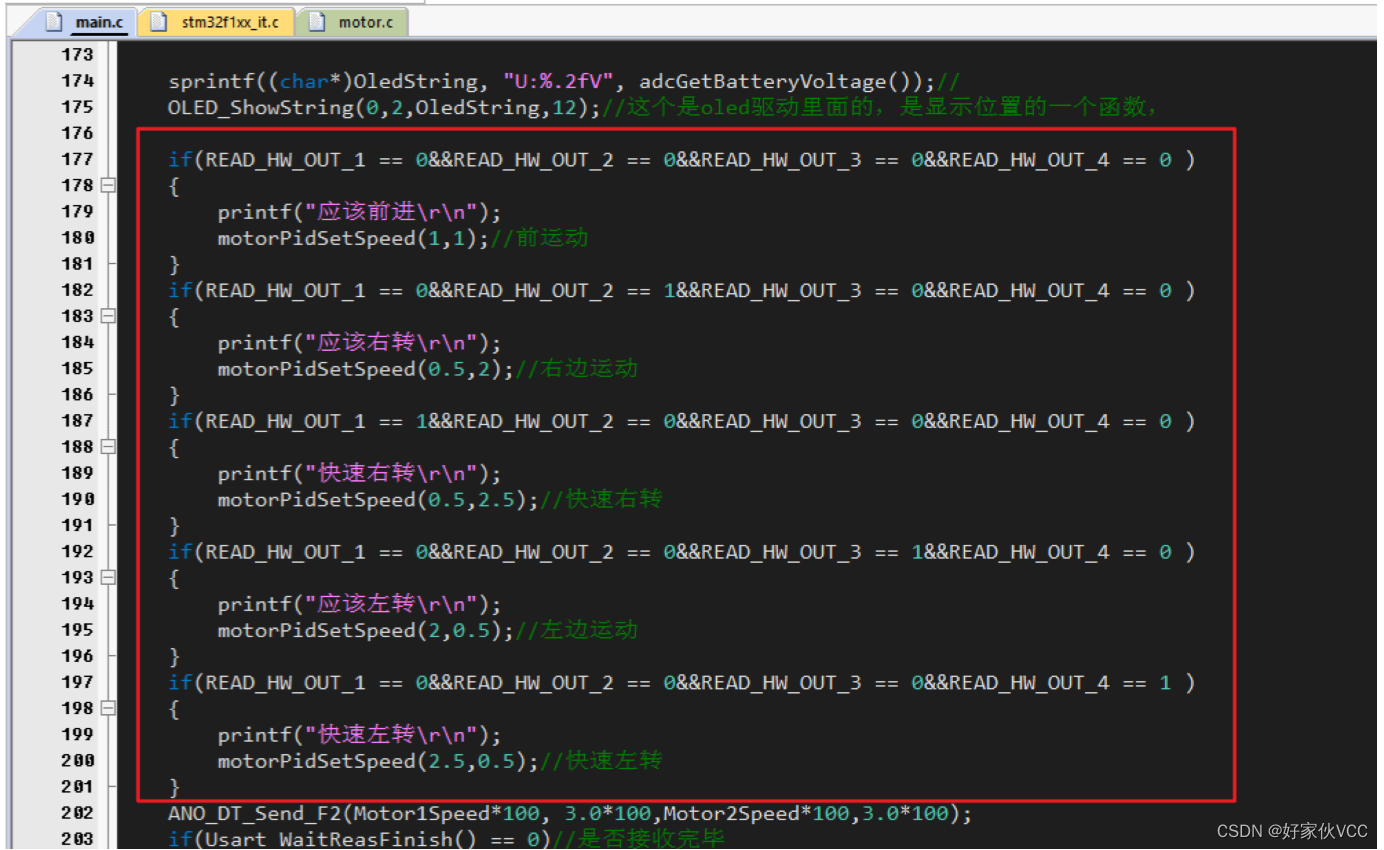Screen dimensions: 1384x850
Task: Click OLED_ShowString on line 175
Action: pos(260,108)
